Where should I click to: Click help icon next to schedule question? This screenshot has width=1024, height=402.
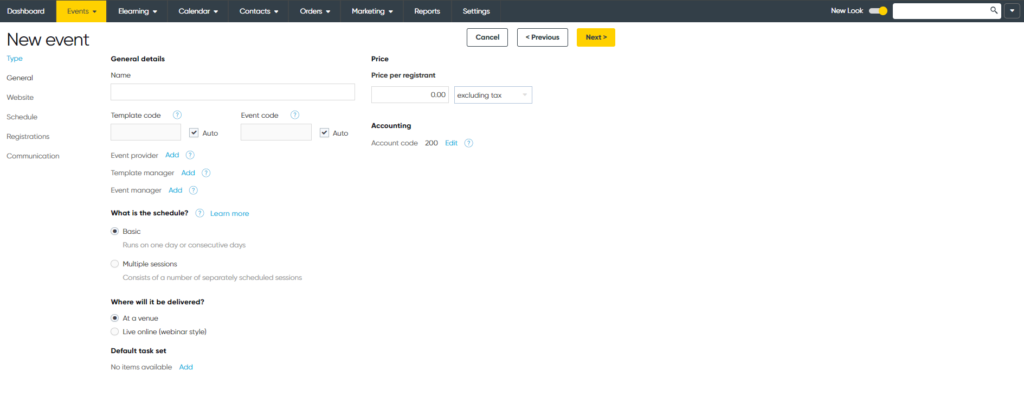[200, 213]
